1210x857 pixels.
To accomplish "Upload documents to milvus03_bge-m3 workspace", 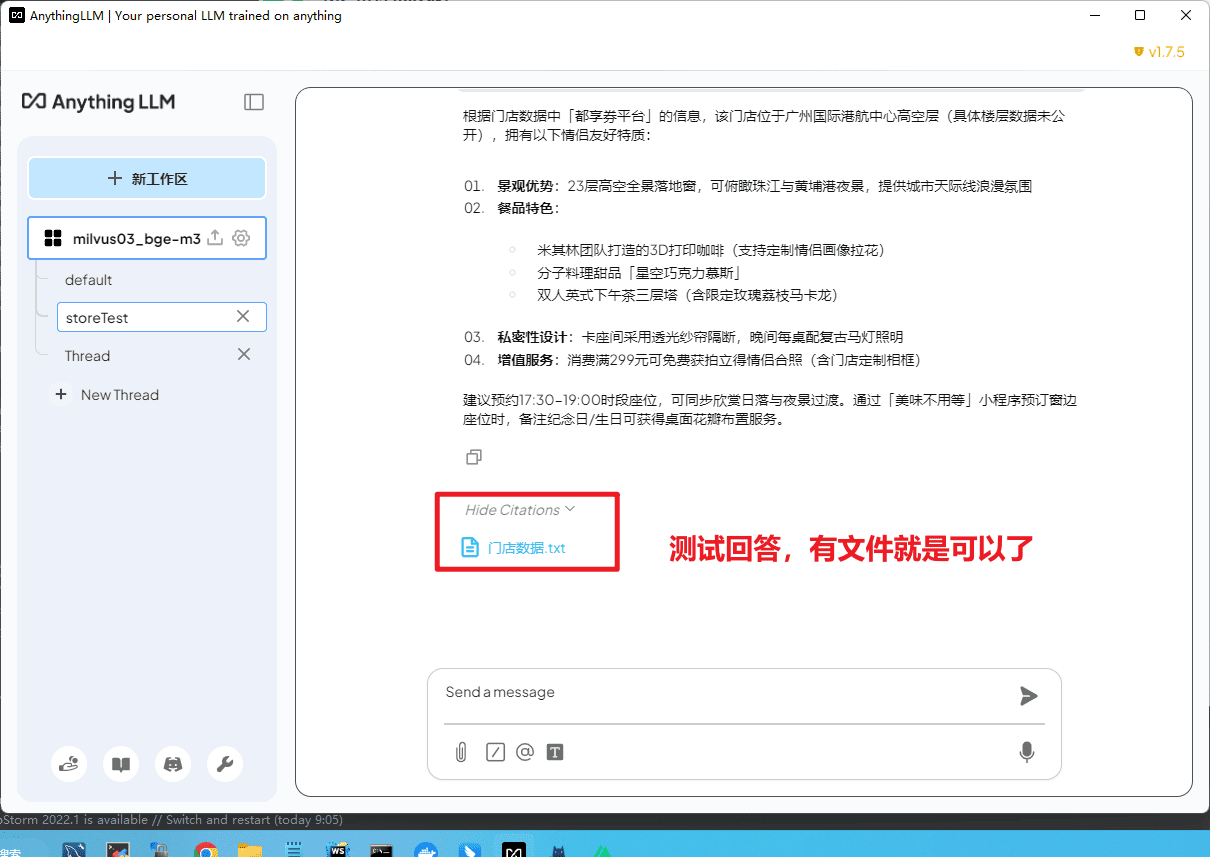I will 214,238.
